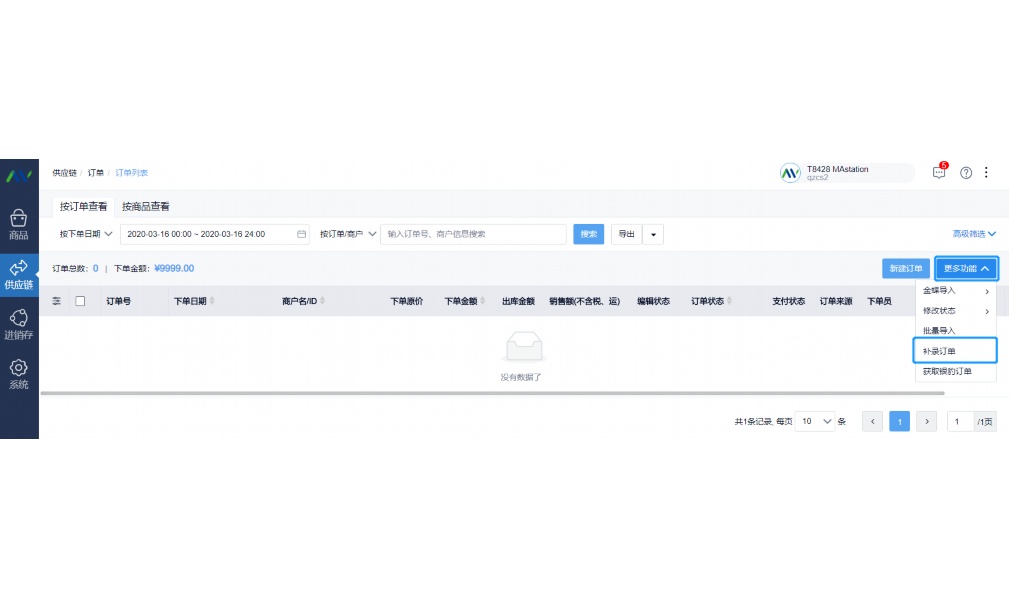
Task: Select the 供应链 (Supply Chain) sidebar icon
Action: click(19, 271)
